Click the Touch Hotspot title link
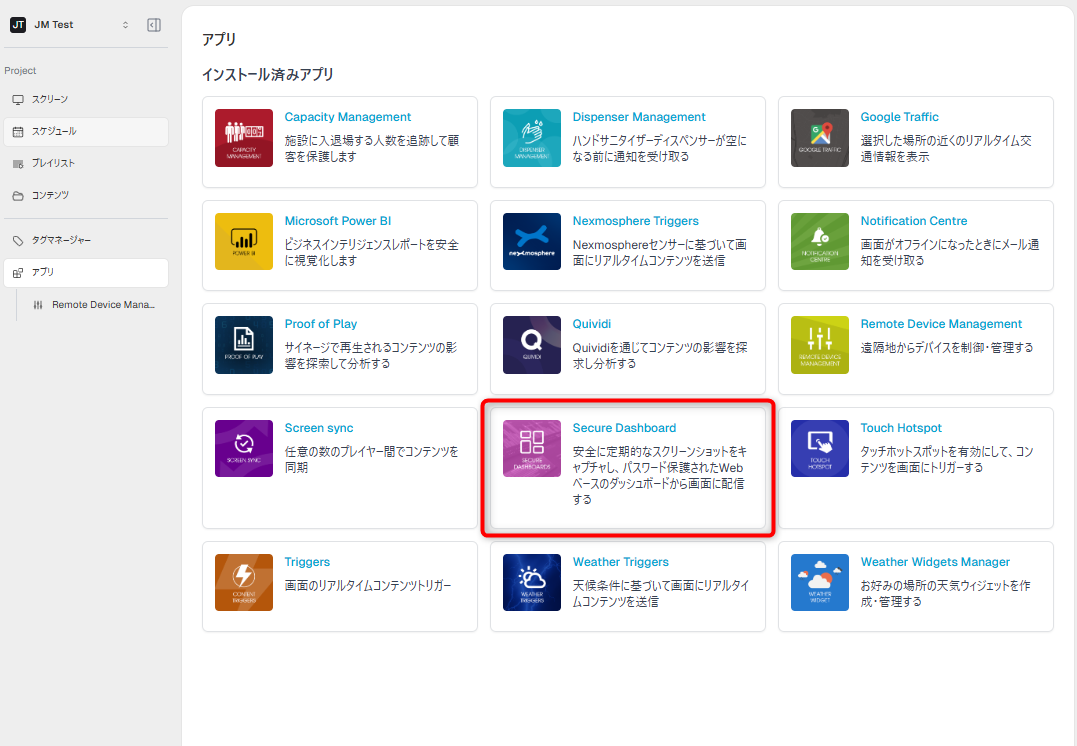The height and width of the screenshot is (746, 1077). (901, 427)
